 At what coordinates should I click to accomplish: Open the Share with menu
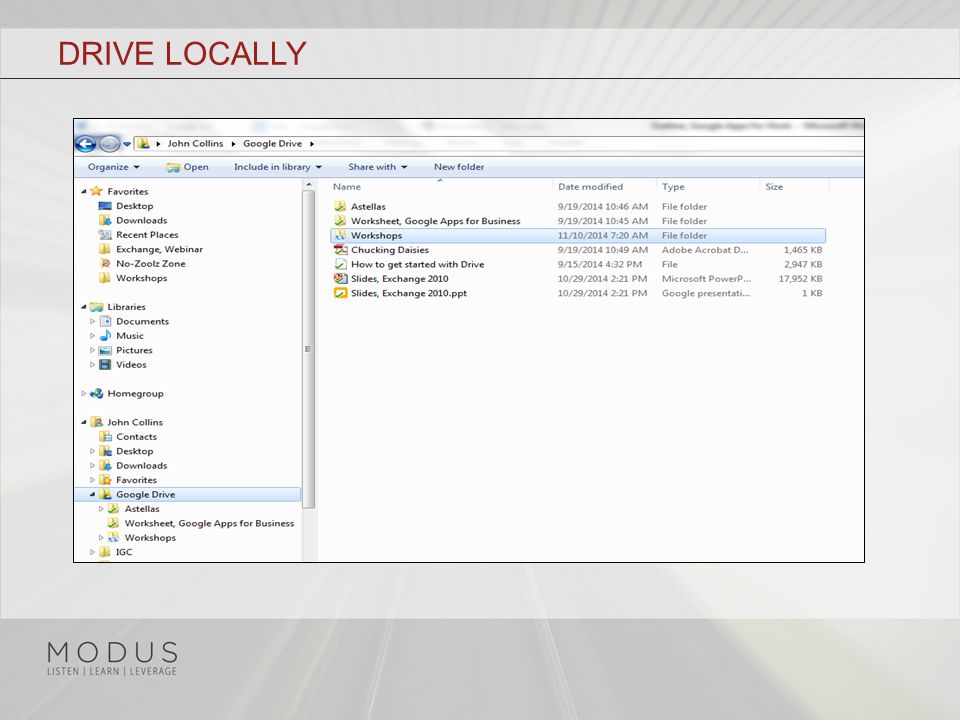pyautogui.click(x=378, y=167)
